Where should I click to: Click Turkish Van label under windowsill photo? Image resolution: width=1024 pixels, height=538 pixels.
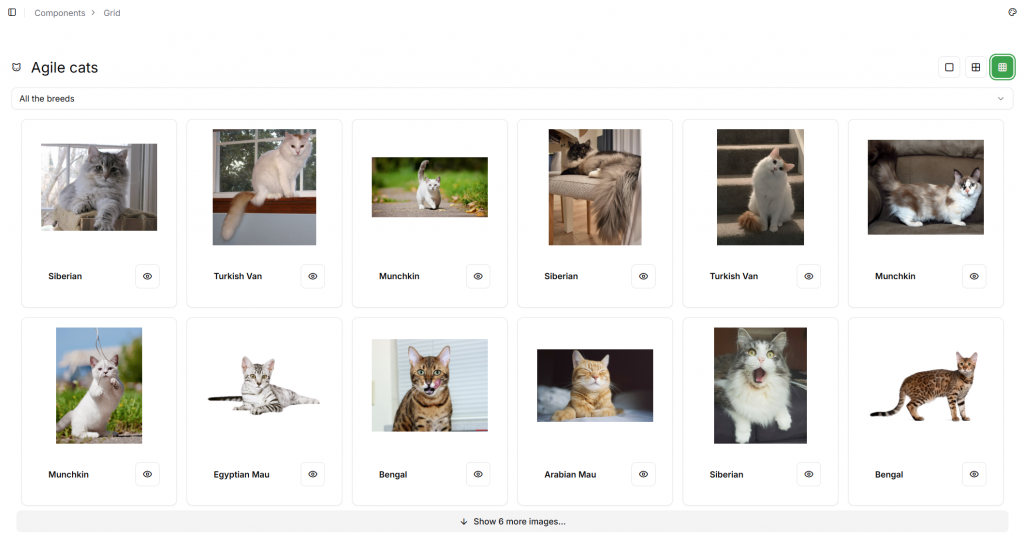coord(238,276)
